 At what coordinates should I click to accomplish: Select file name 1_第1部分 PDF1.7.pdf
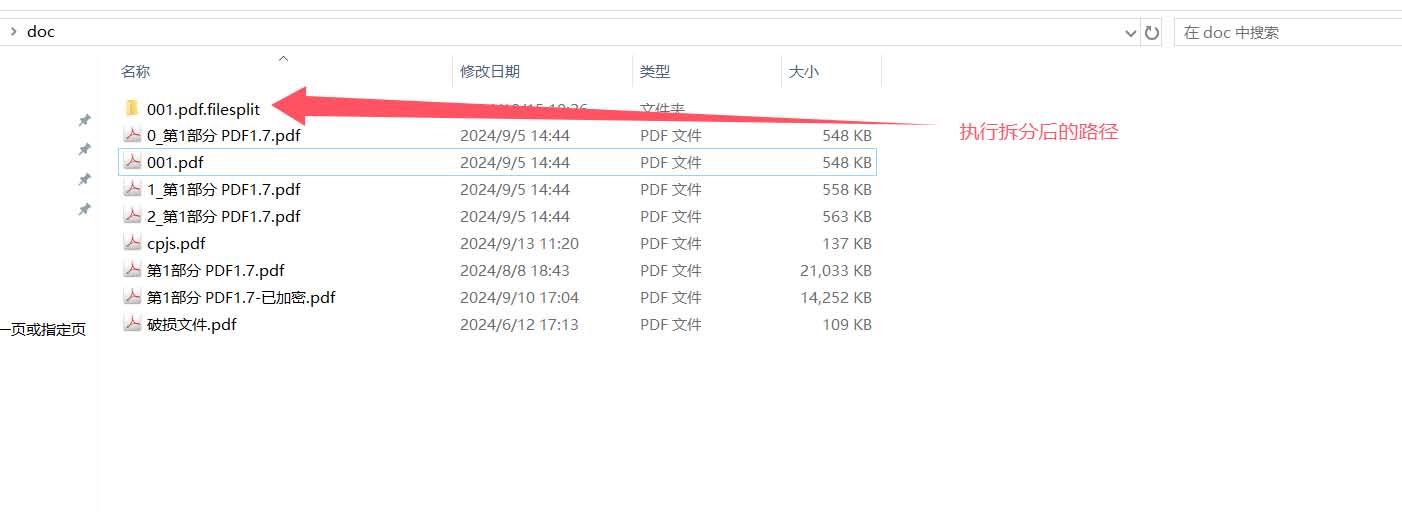point(224,189)
